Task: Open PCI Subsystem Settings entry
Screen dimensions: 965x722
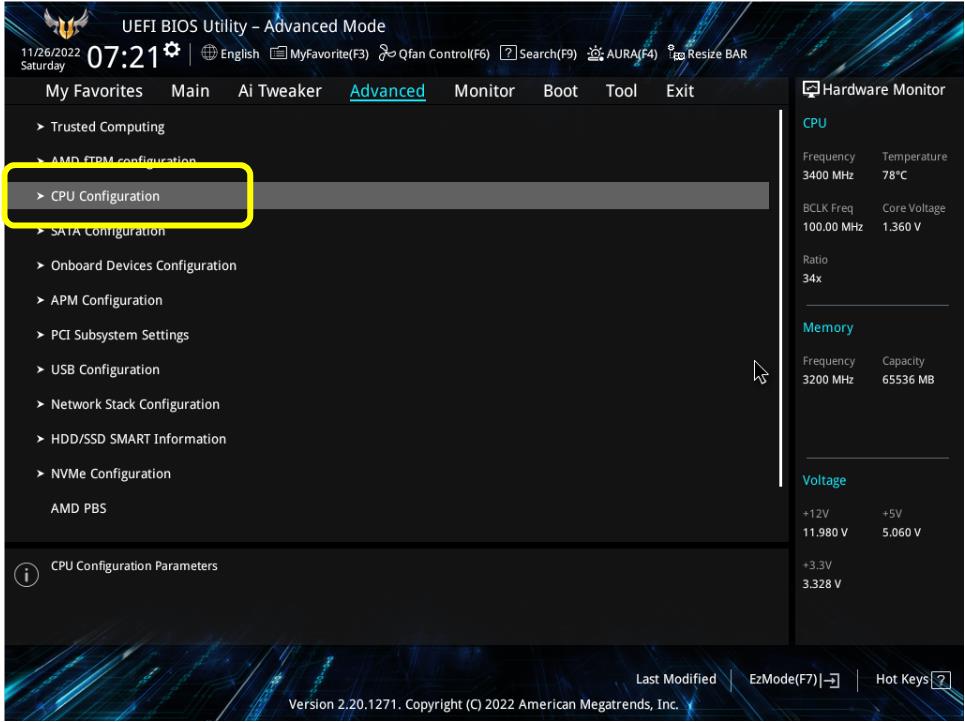Action: (119, 335)
